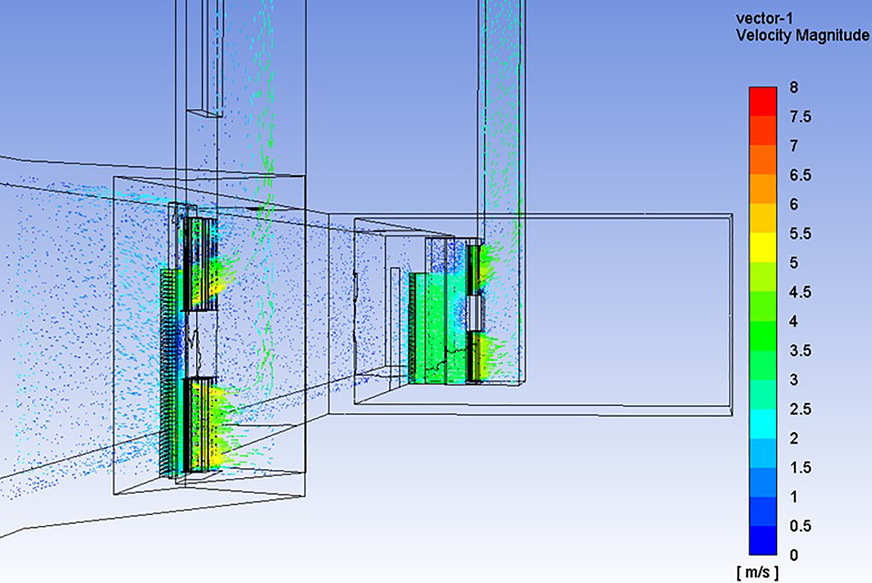Click the minimum value label '0'
Image resolution: width=872 pixels, height=583 pixels.
[x=793, y=555]
